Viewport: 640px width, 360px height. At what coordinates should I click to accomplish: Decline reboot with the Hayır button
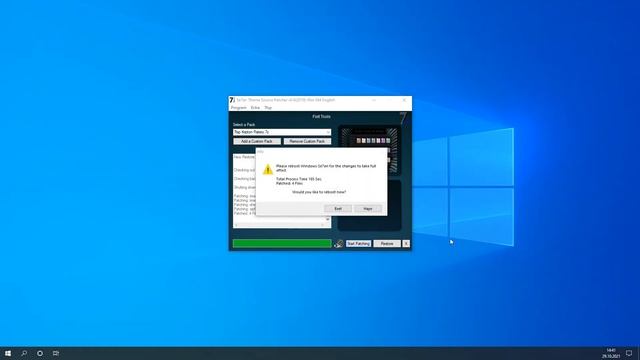pos(368,209)
